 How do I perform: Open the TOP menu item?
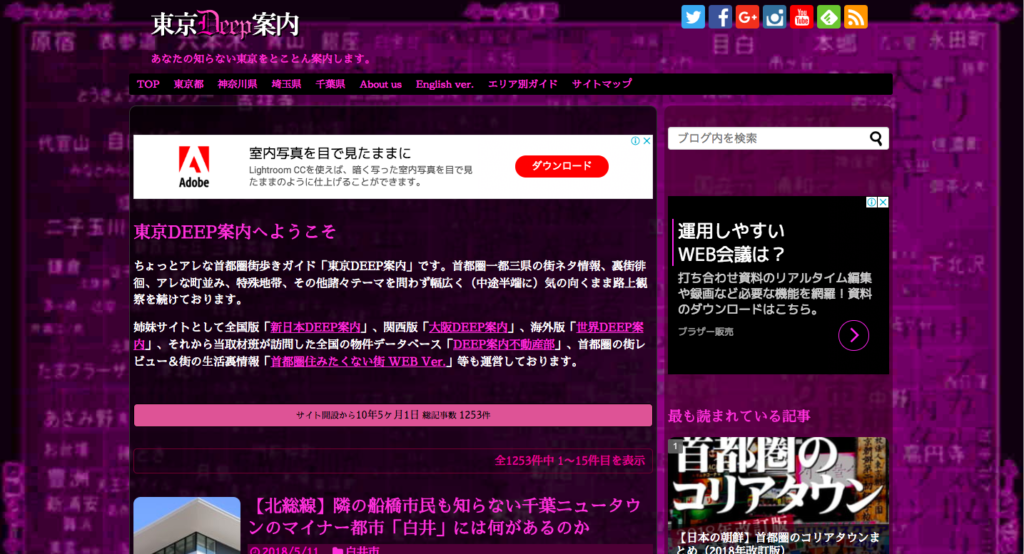click(x=148, y=84)
